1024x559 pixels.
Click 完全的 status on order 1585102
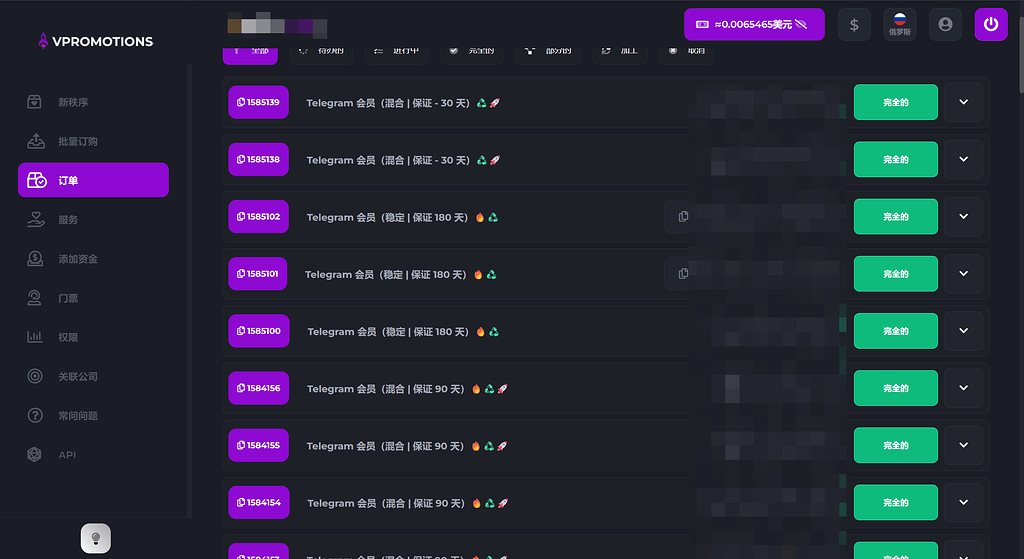tap(896, 216)
